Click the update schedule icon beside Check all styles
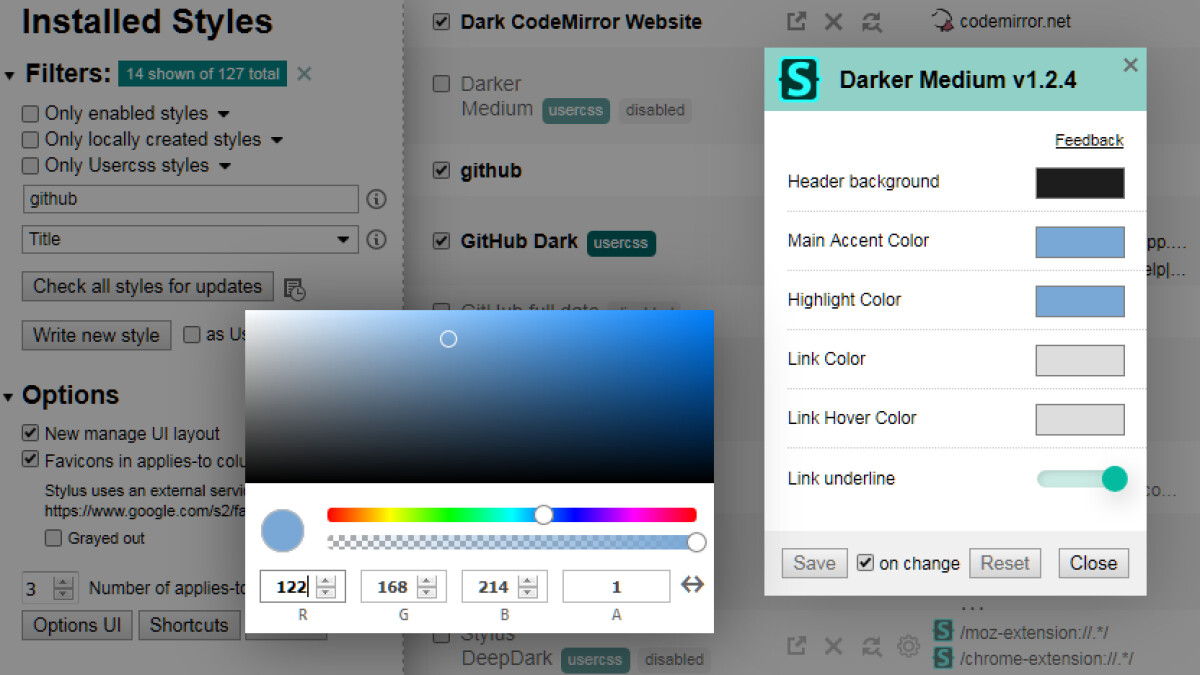The image size is (1200, 675). tap(294, 289)
